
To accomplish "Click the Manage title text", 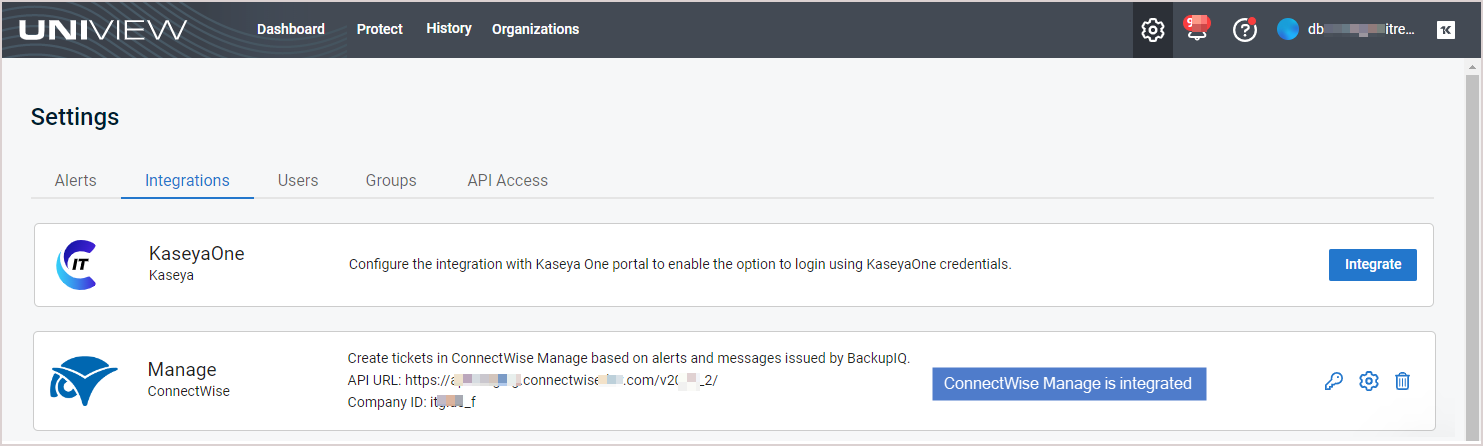I will (x=182, y=370).
